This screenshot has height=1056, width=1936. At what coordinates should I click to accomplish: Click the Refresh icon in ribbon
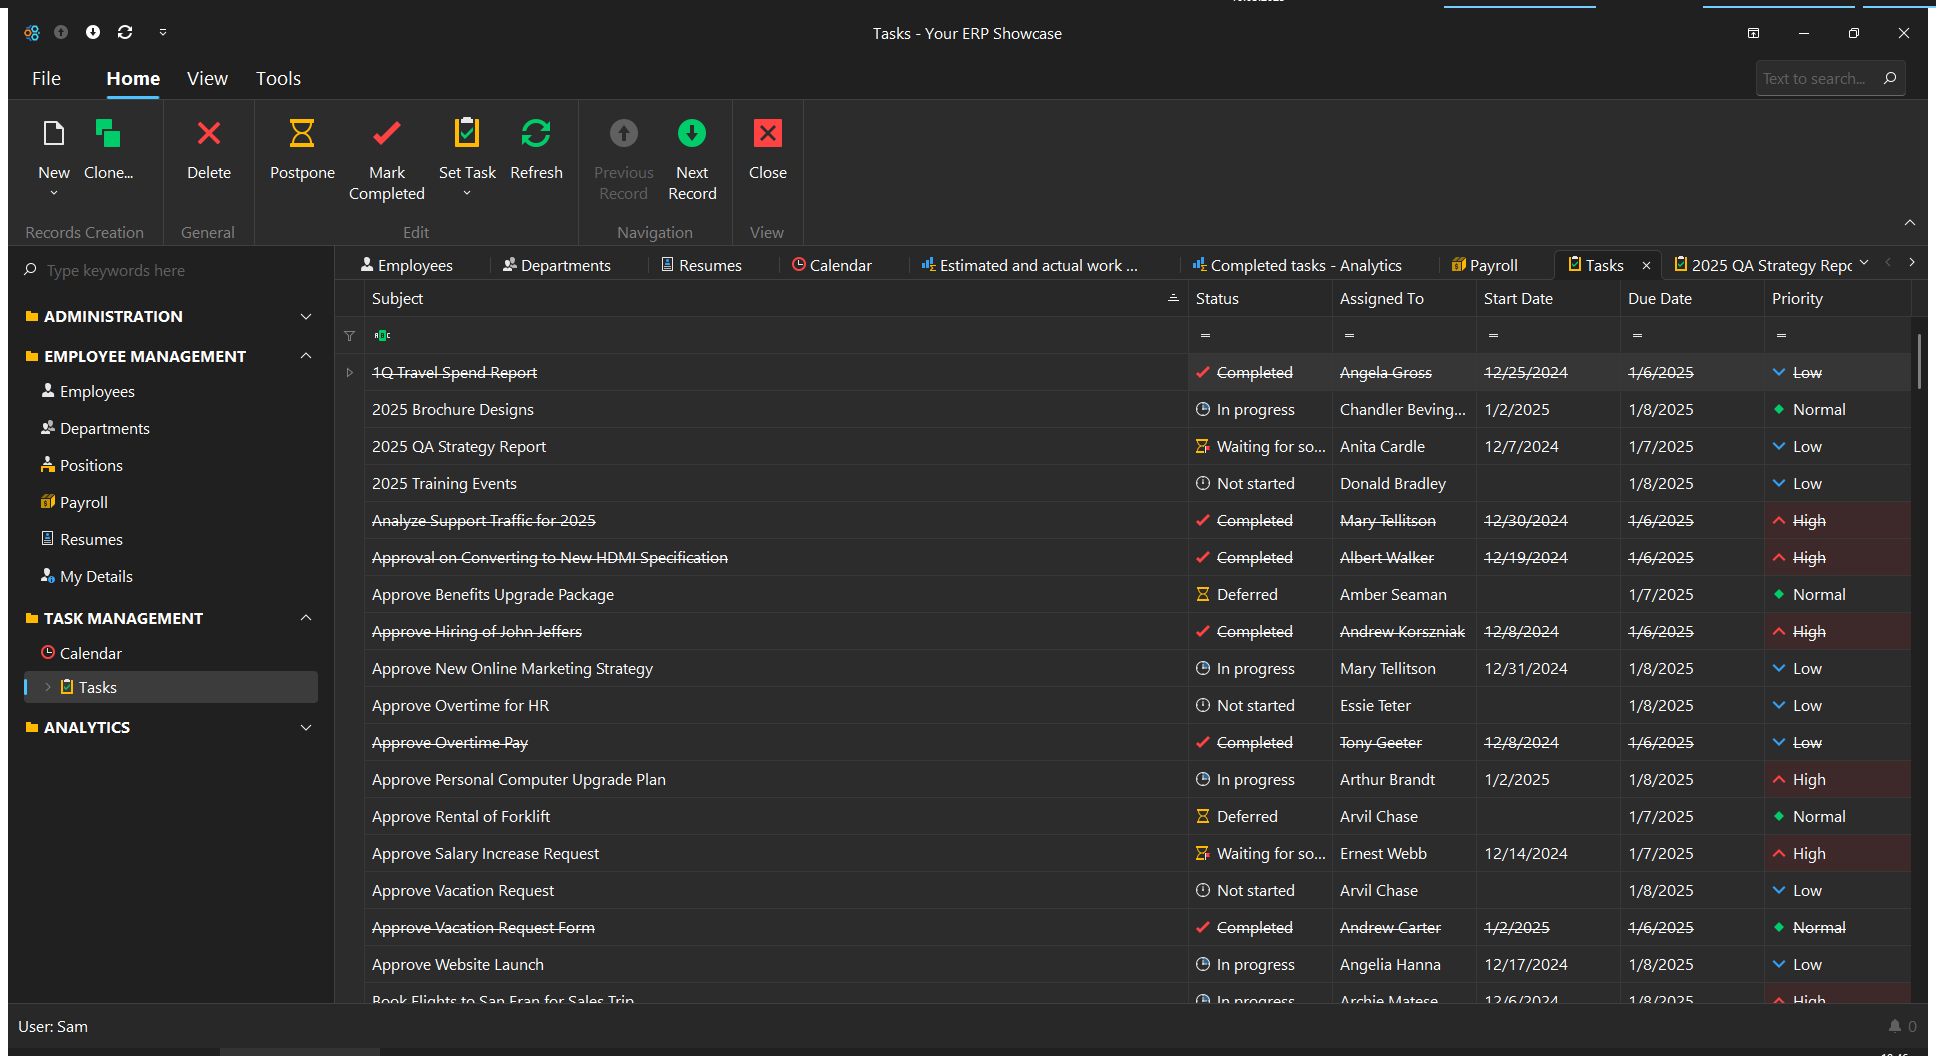tap(536, 134)
